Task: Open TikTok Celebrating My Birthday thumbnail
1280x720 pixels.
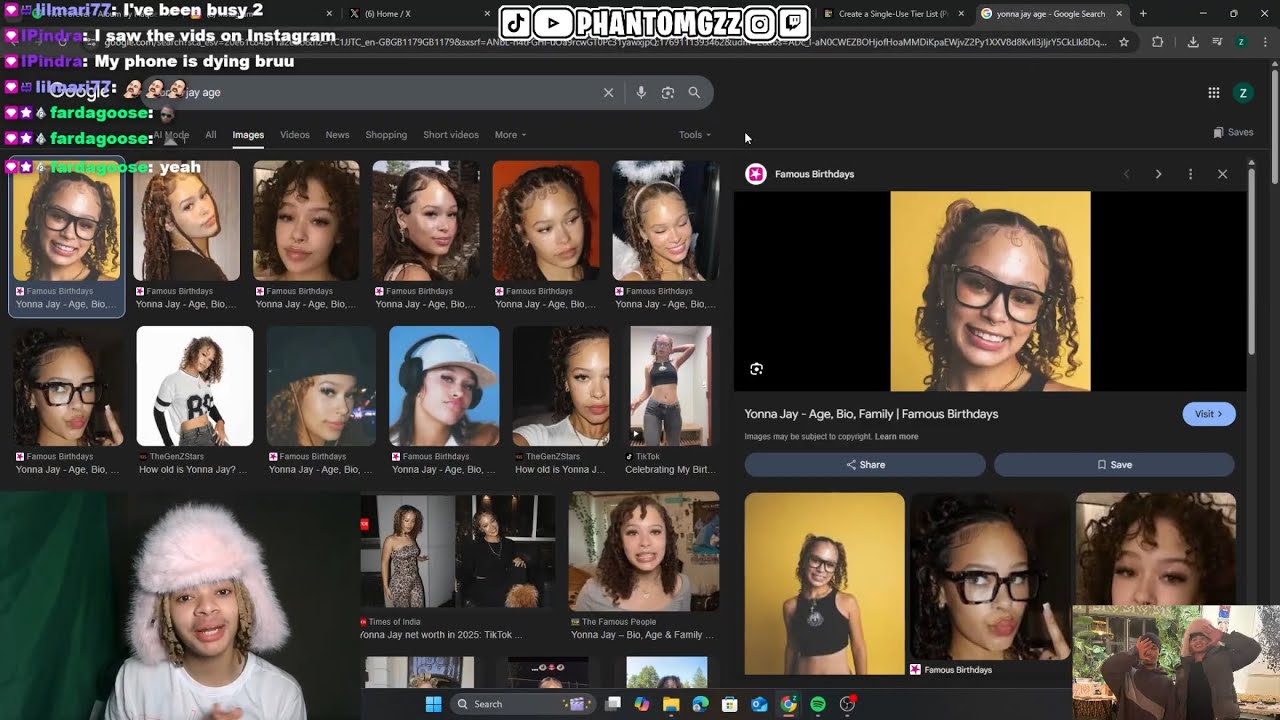Action: (671, 386)
